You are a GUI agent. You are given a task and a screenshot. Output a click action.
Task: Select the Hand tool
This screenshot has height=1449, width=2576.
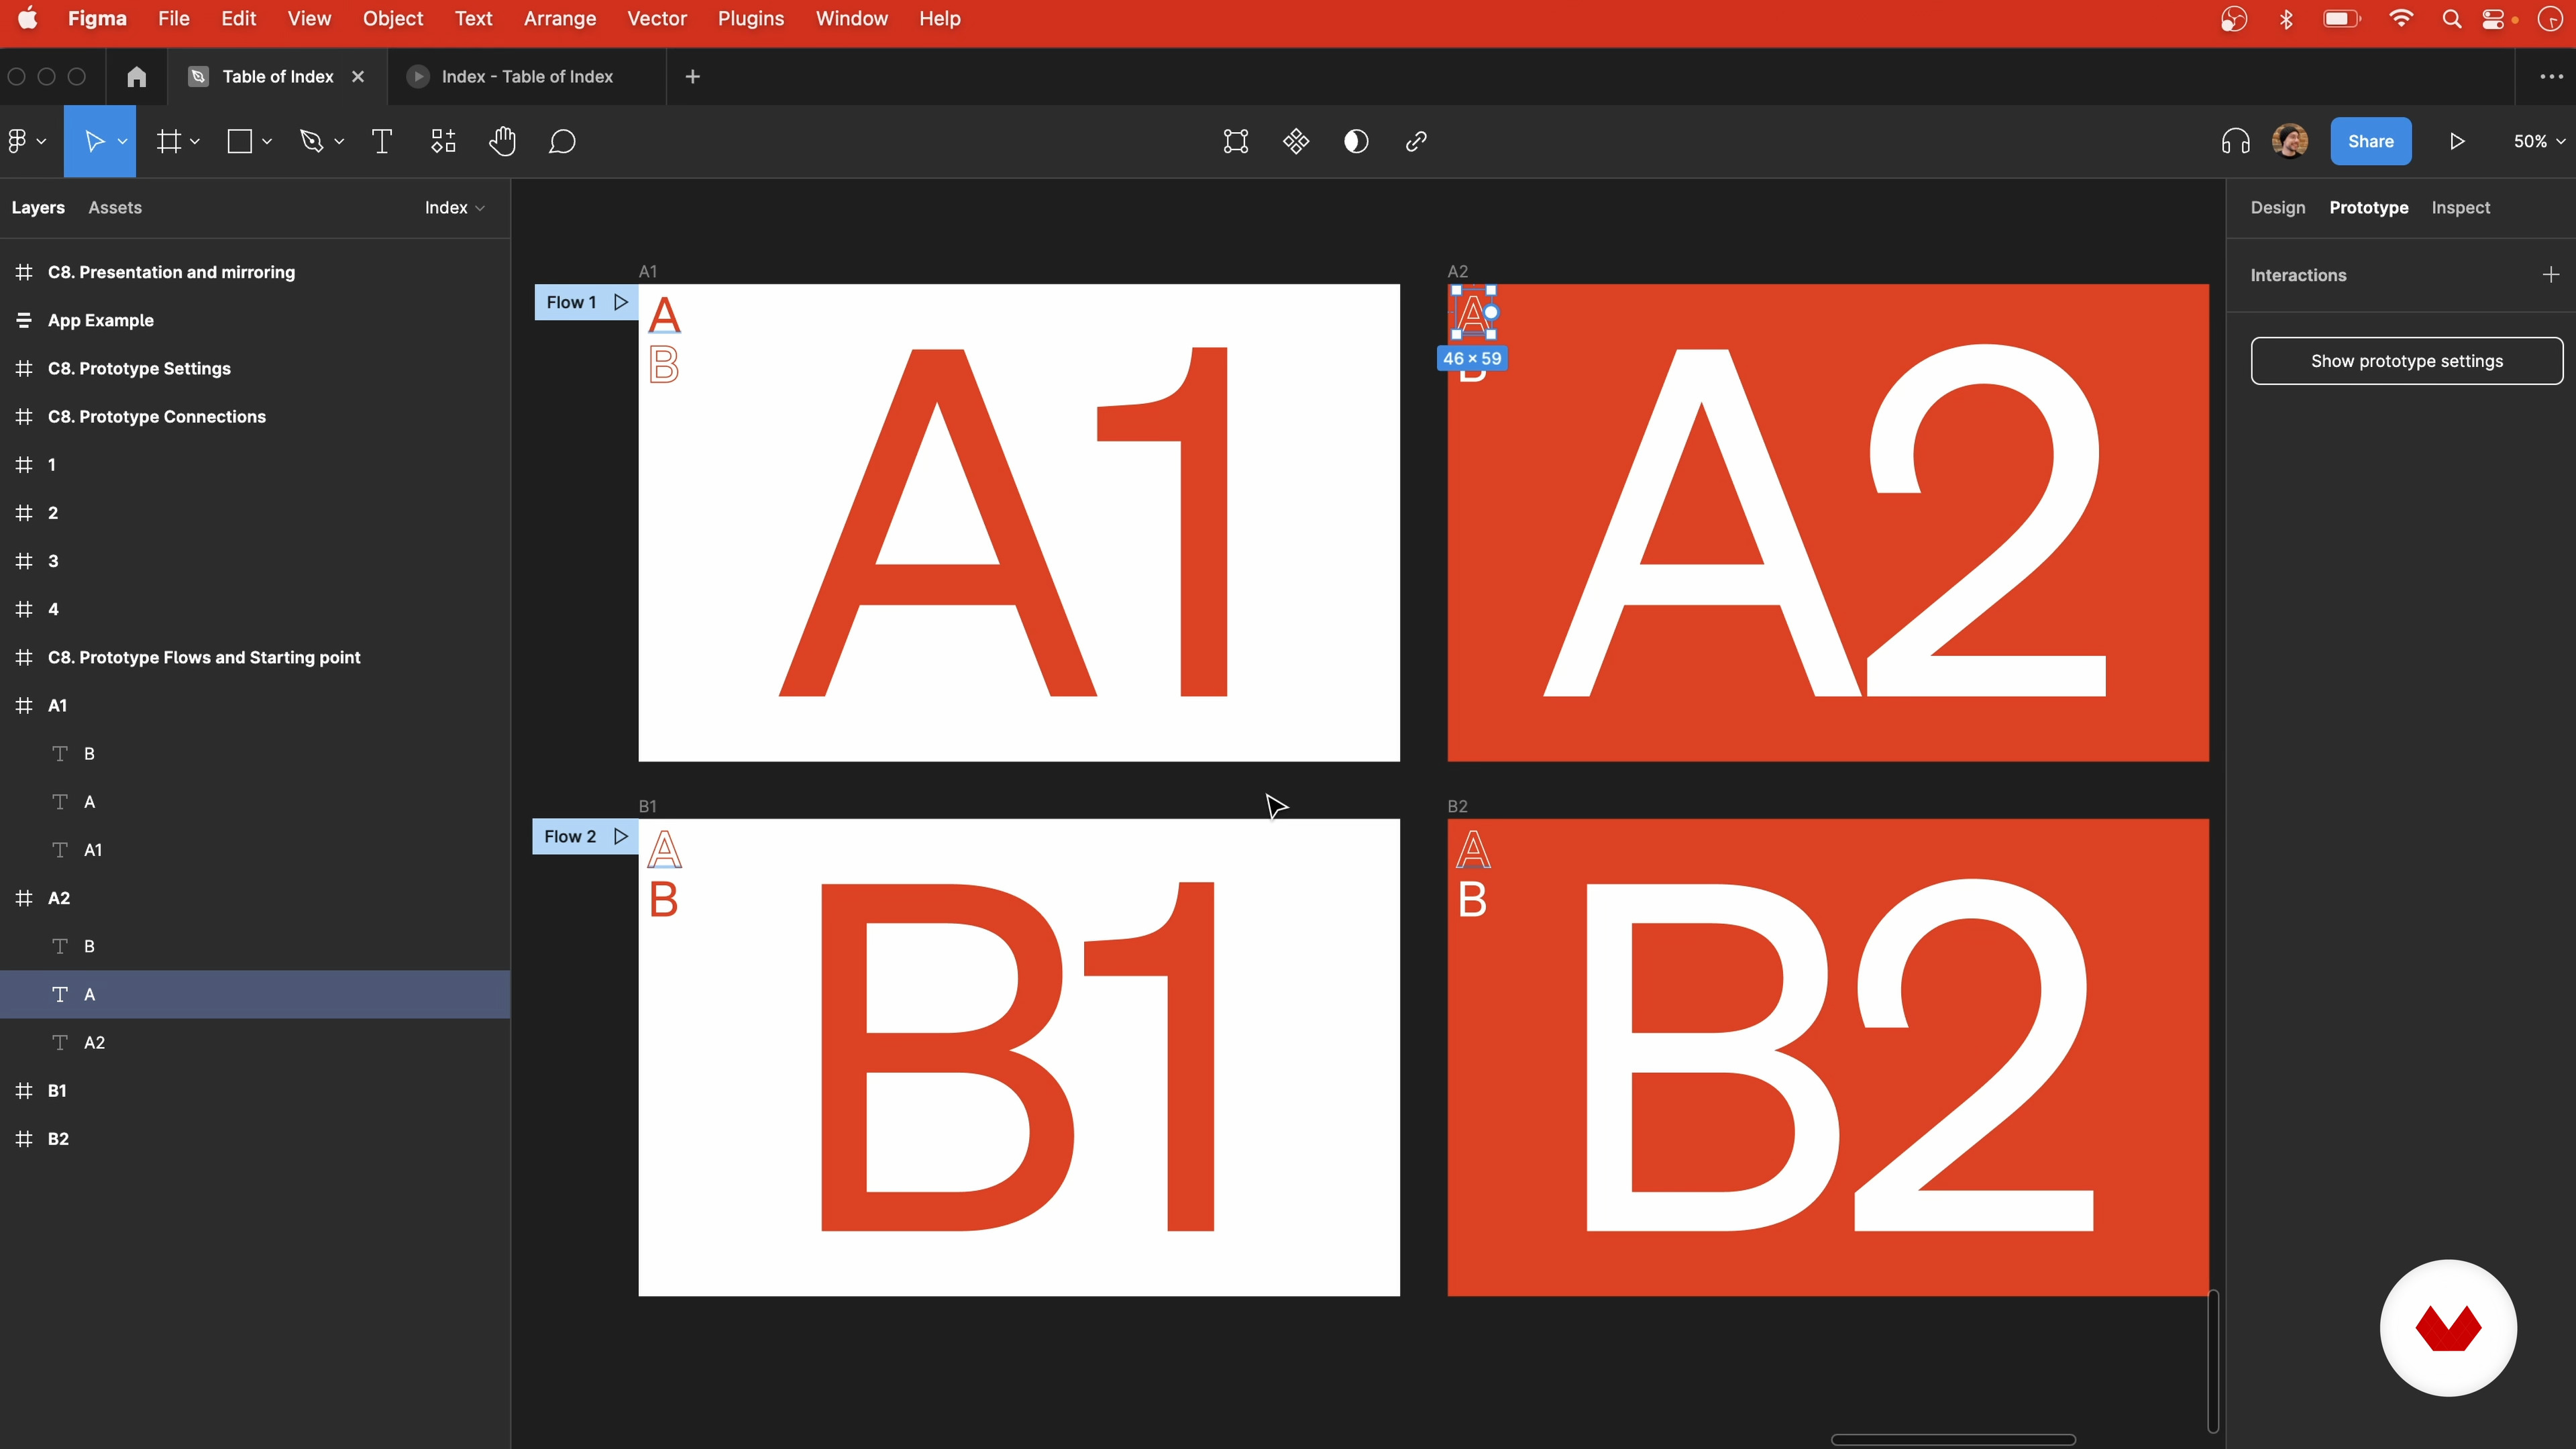tap(502, 141)
